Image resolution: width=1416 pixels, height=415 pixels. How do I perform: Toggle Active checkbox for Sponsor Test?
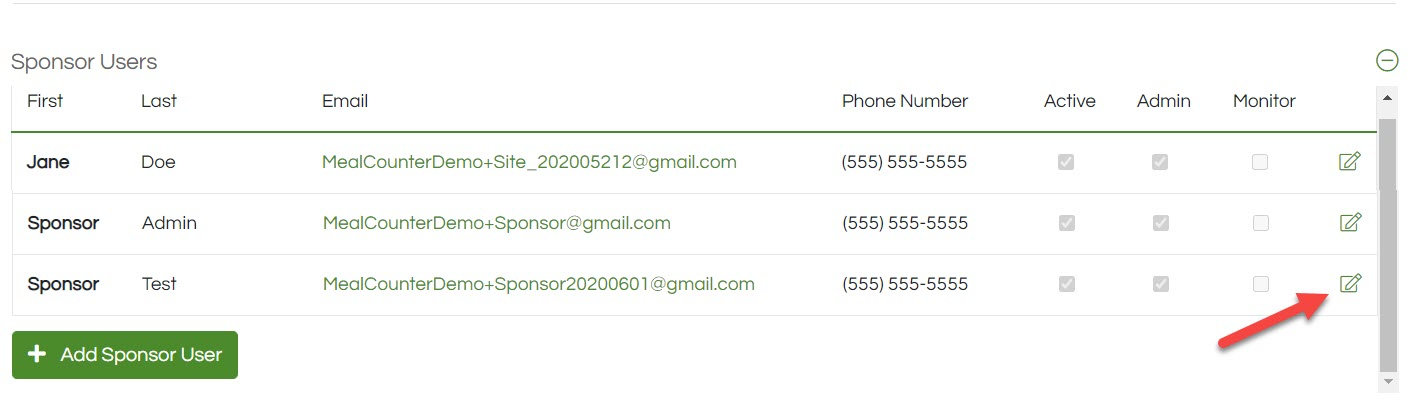pos(1066,284)
